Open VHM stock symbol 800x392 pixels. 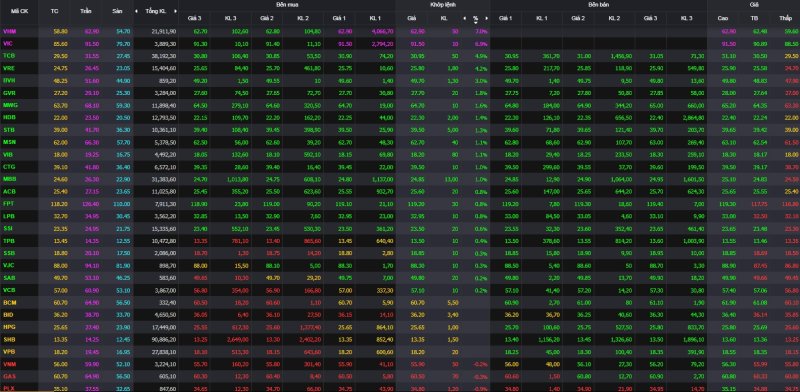click(x=9, y=31)
